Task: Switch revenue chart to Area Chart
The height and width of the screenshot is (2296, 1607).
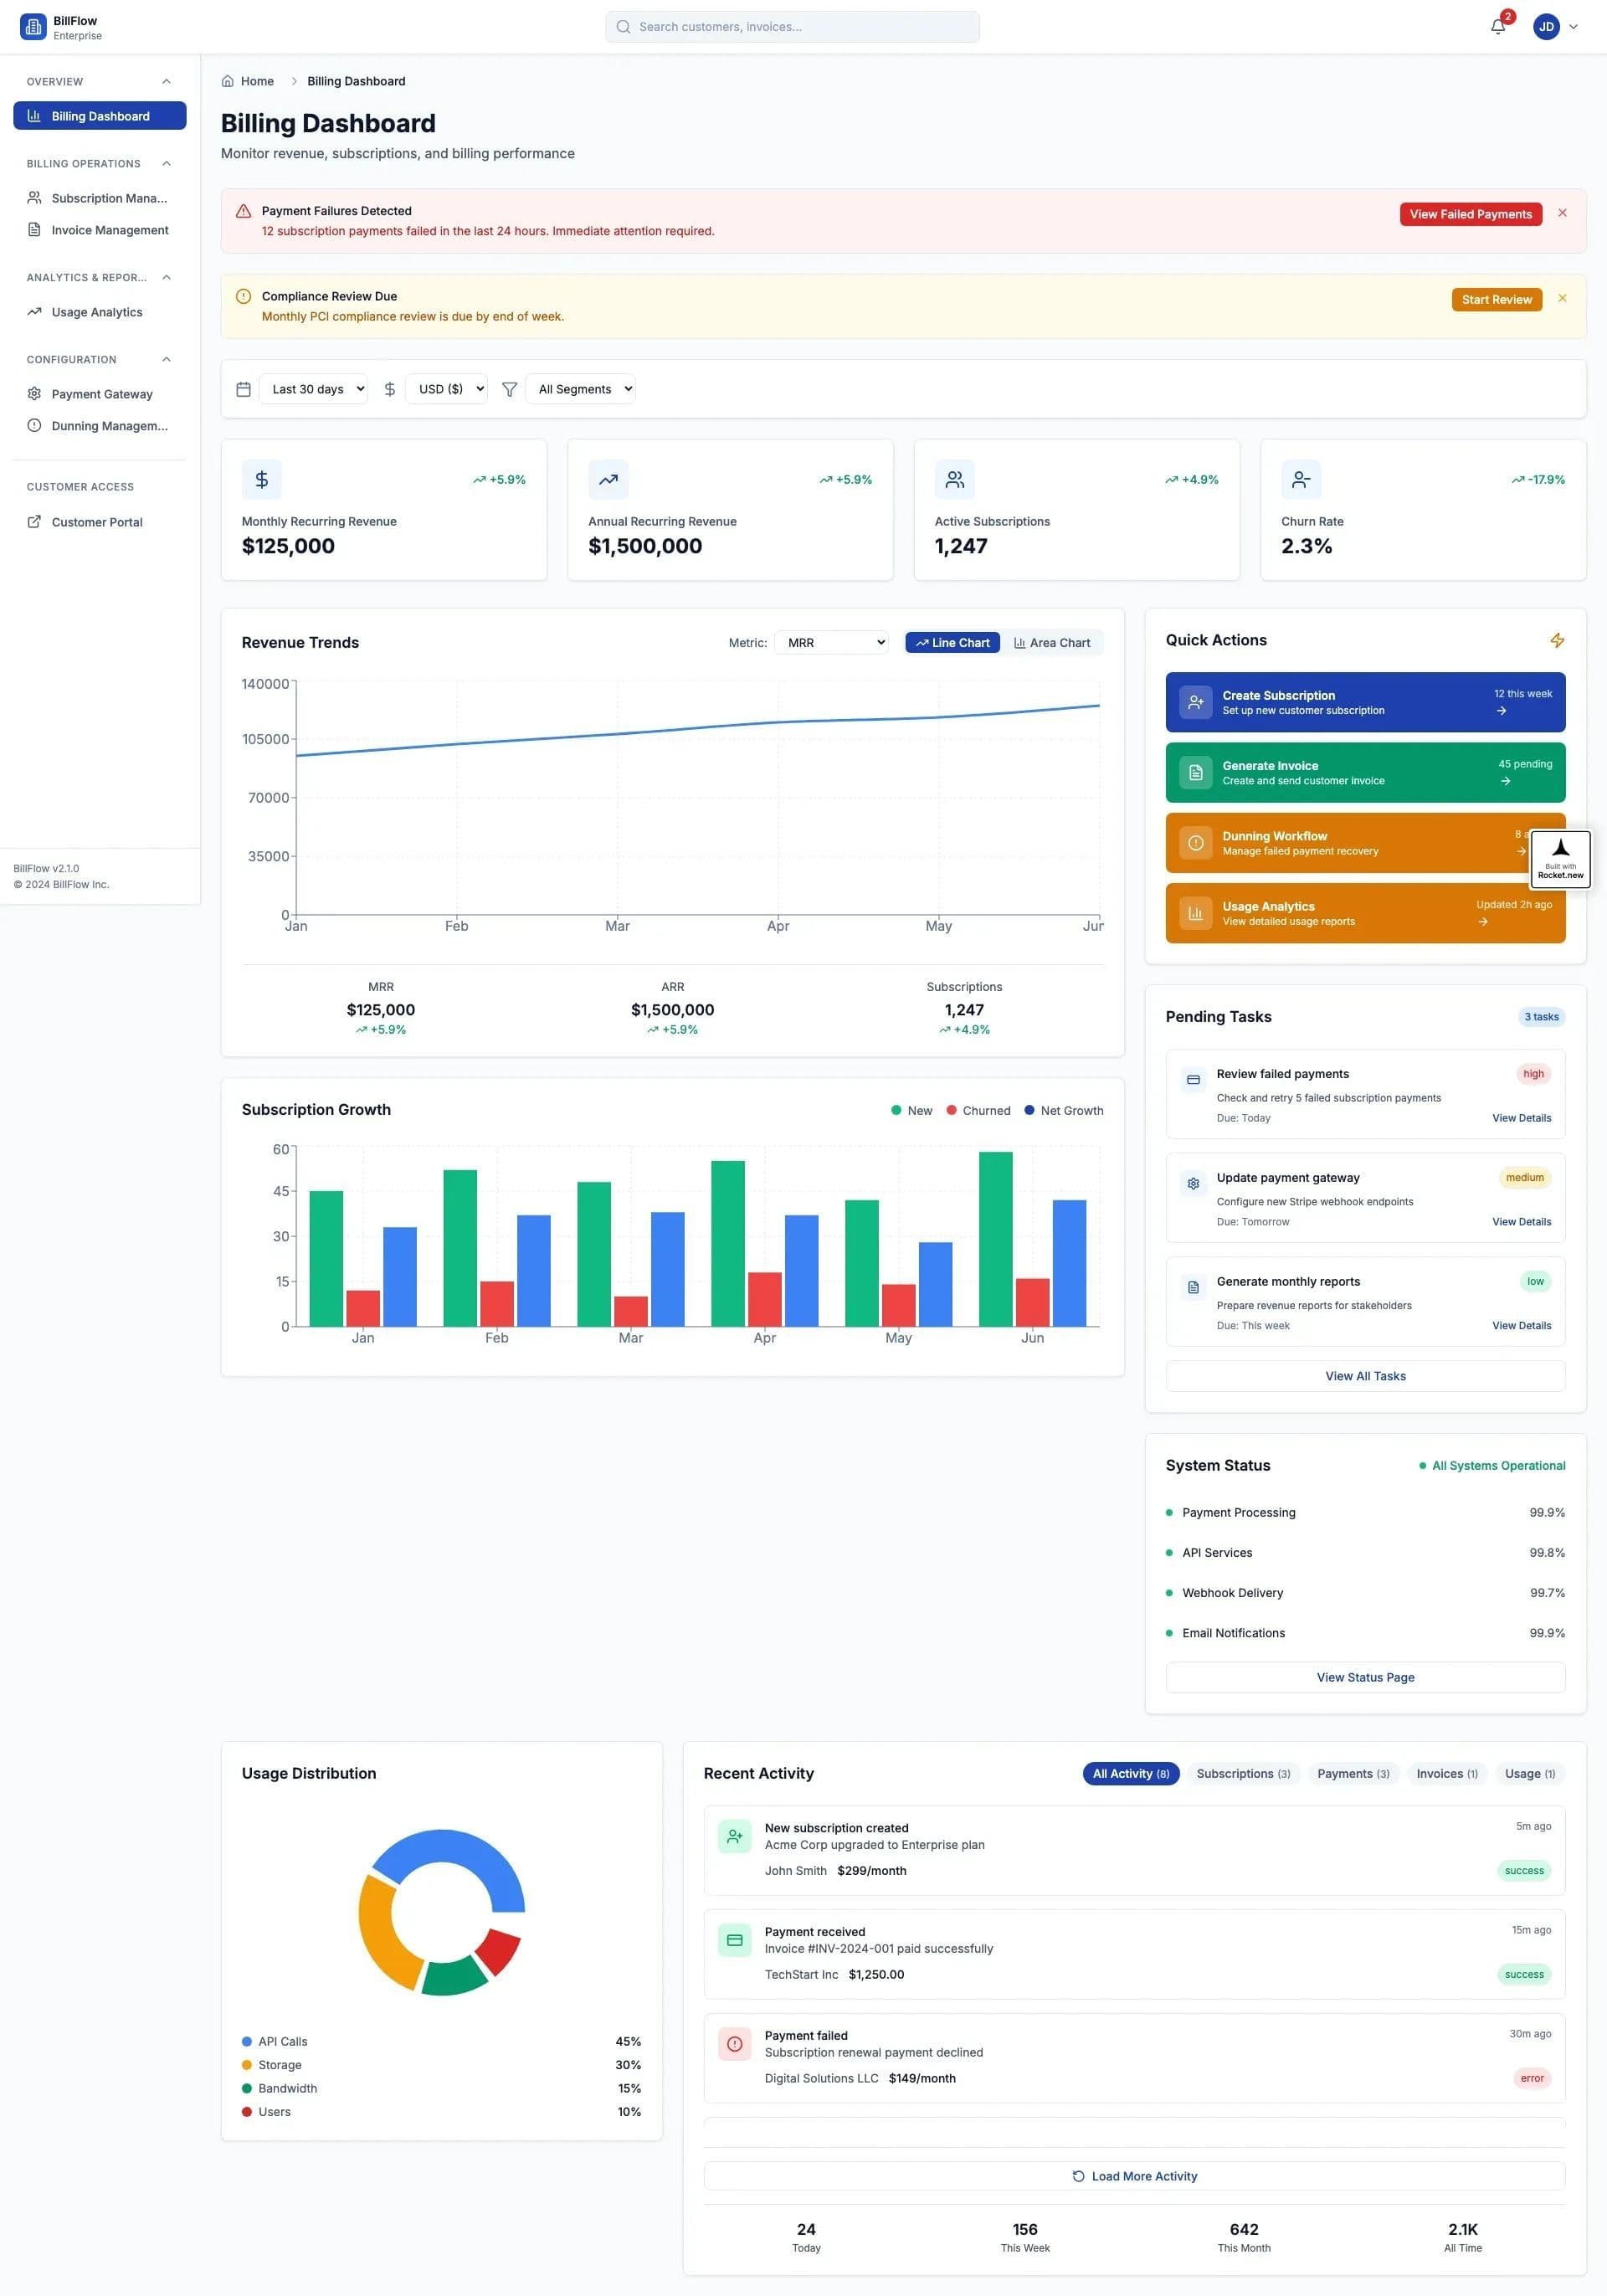Action: pos(1052,643)
